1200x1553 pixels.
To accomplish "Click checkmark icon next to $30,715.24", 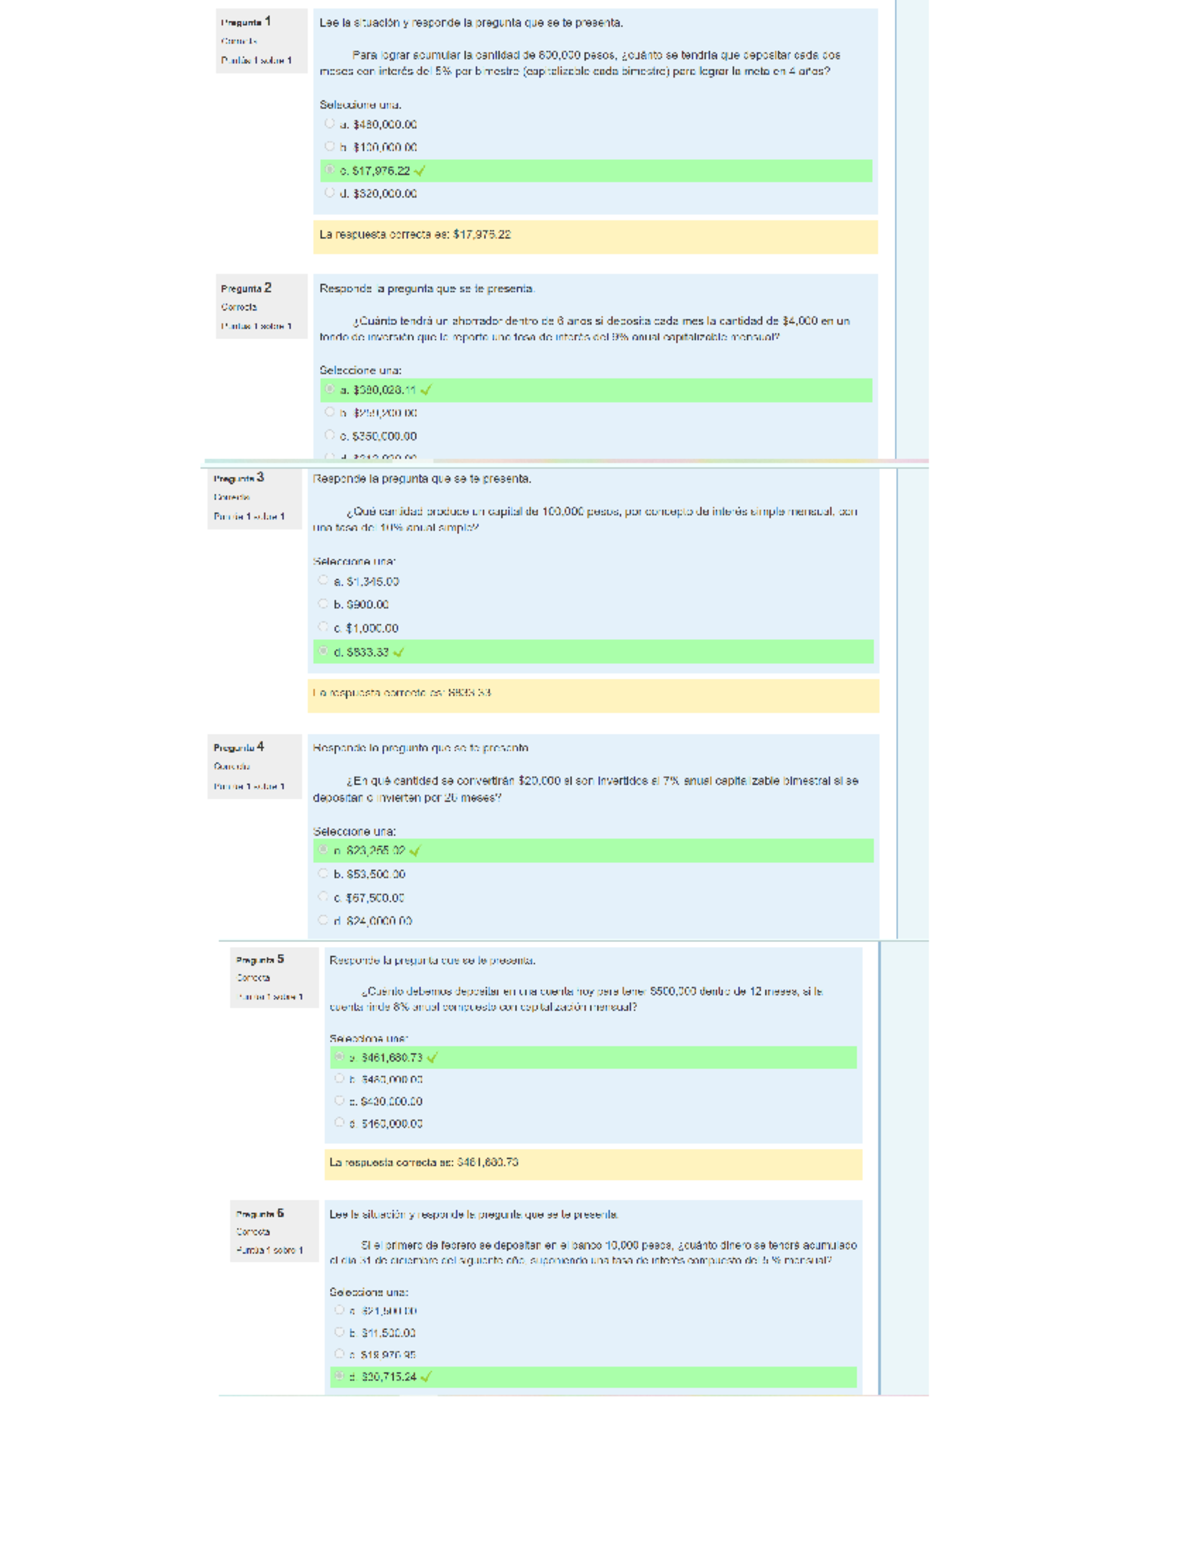I will [426, 1377].
